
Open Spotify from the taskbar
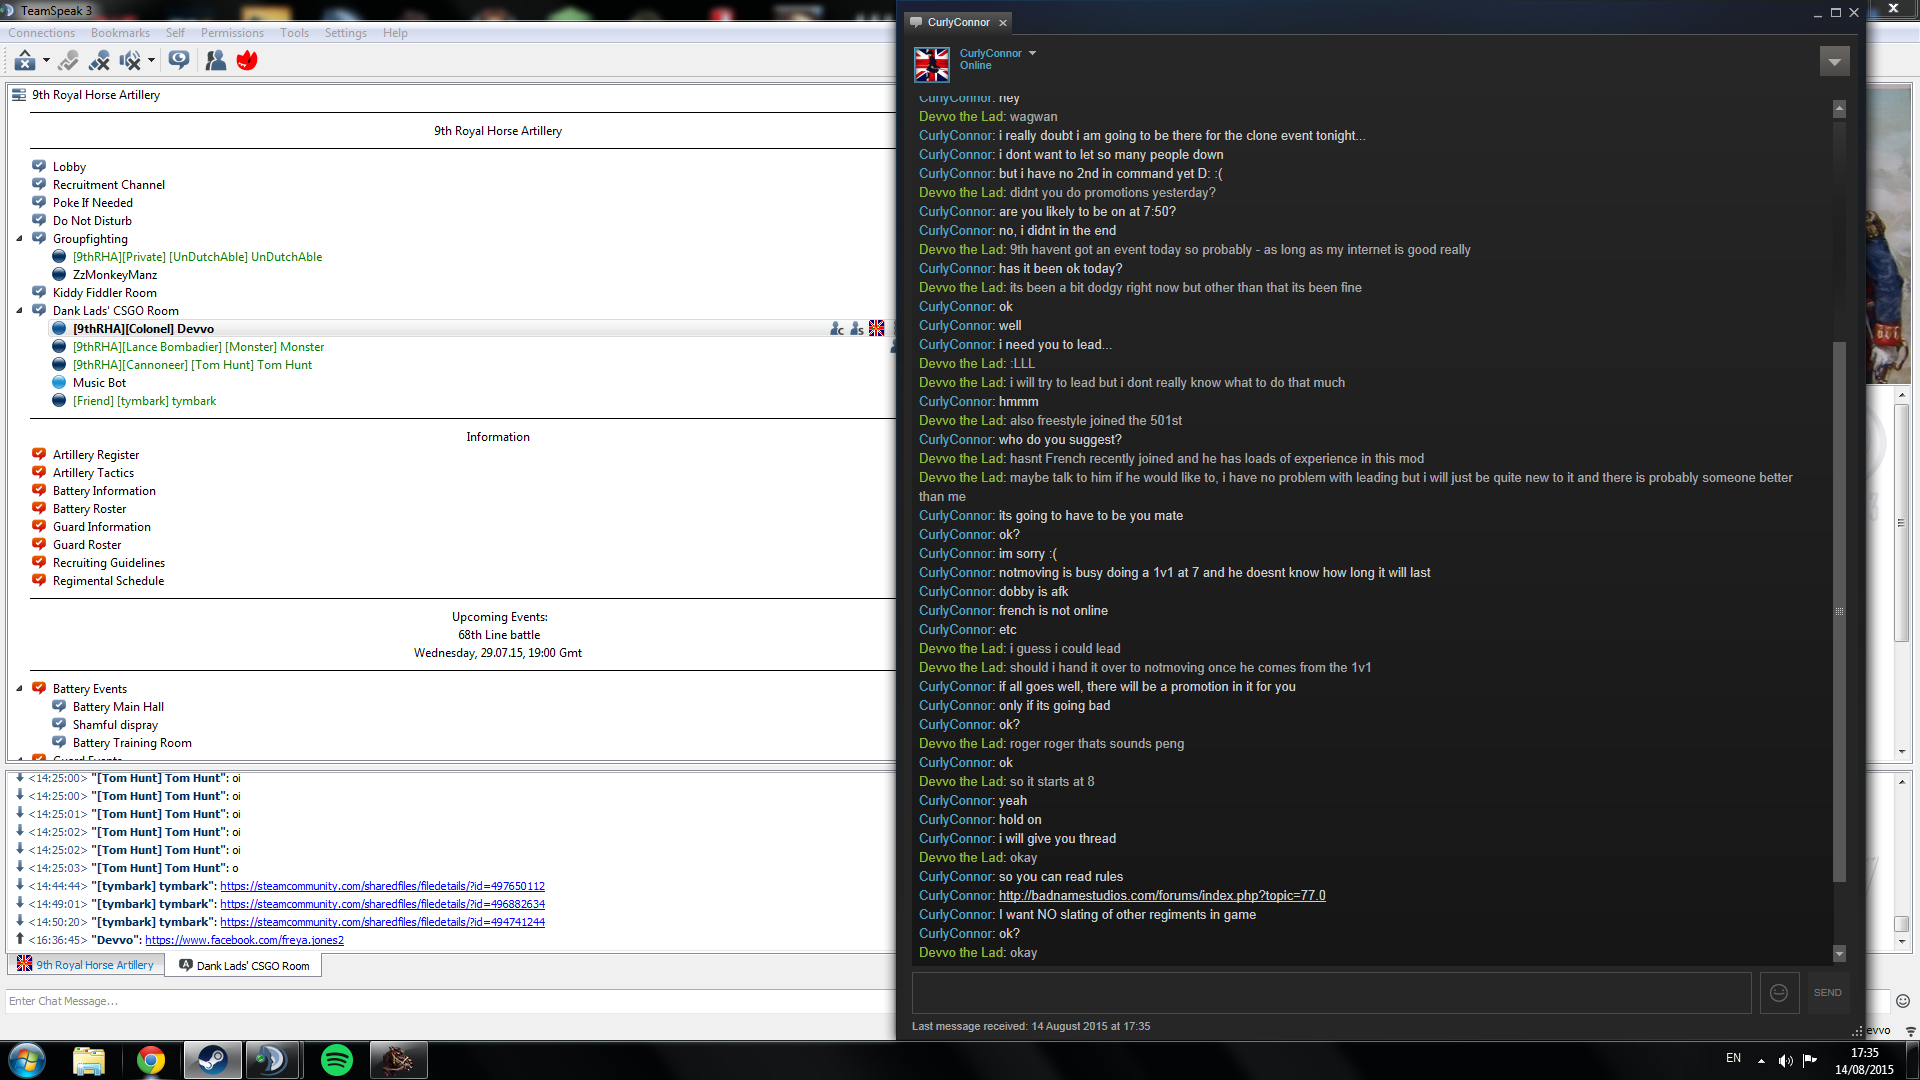pyautogui.click(x=337, y=1060)
